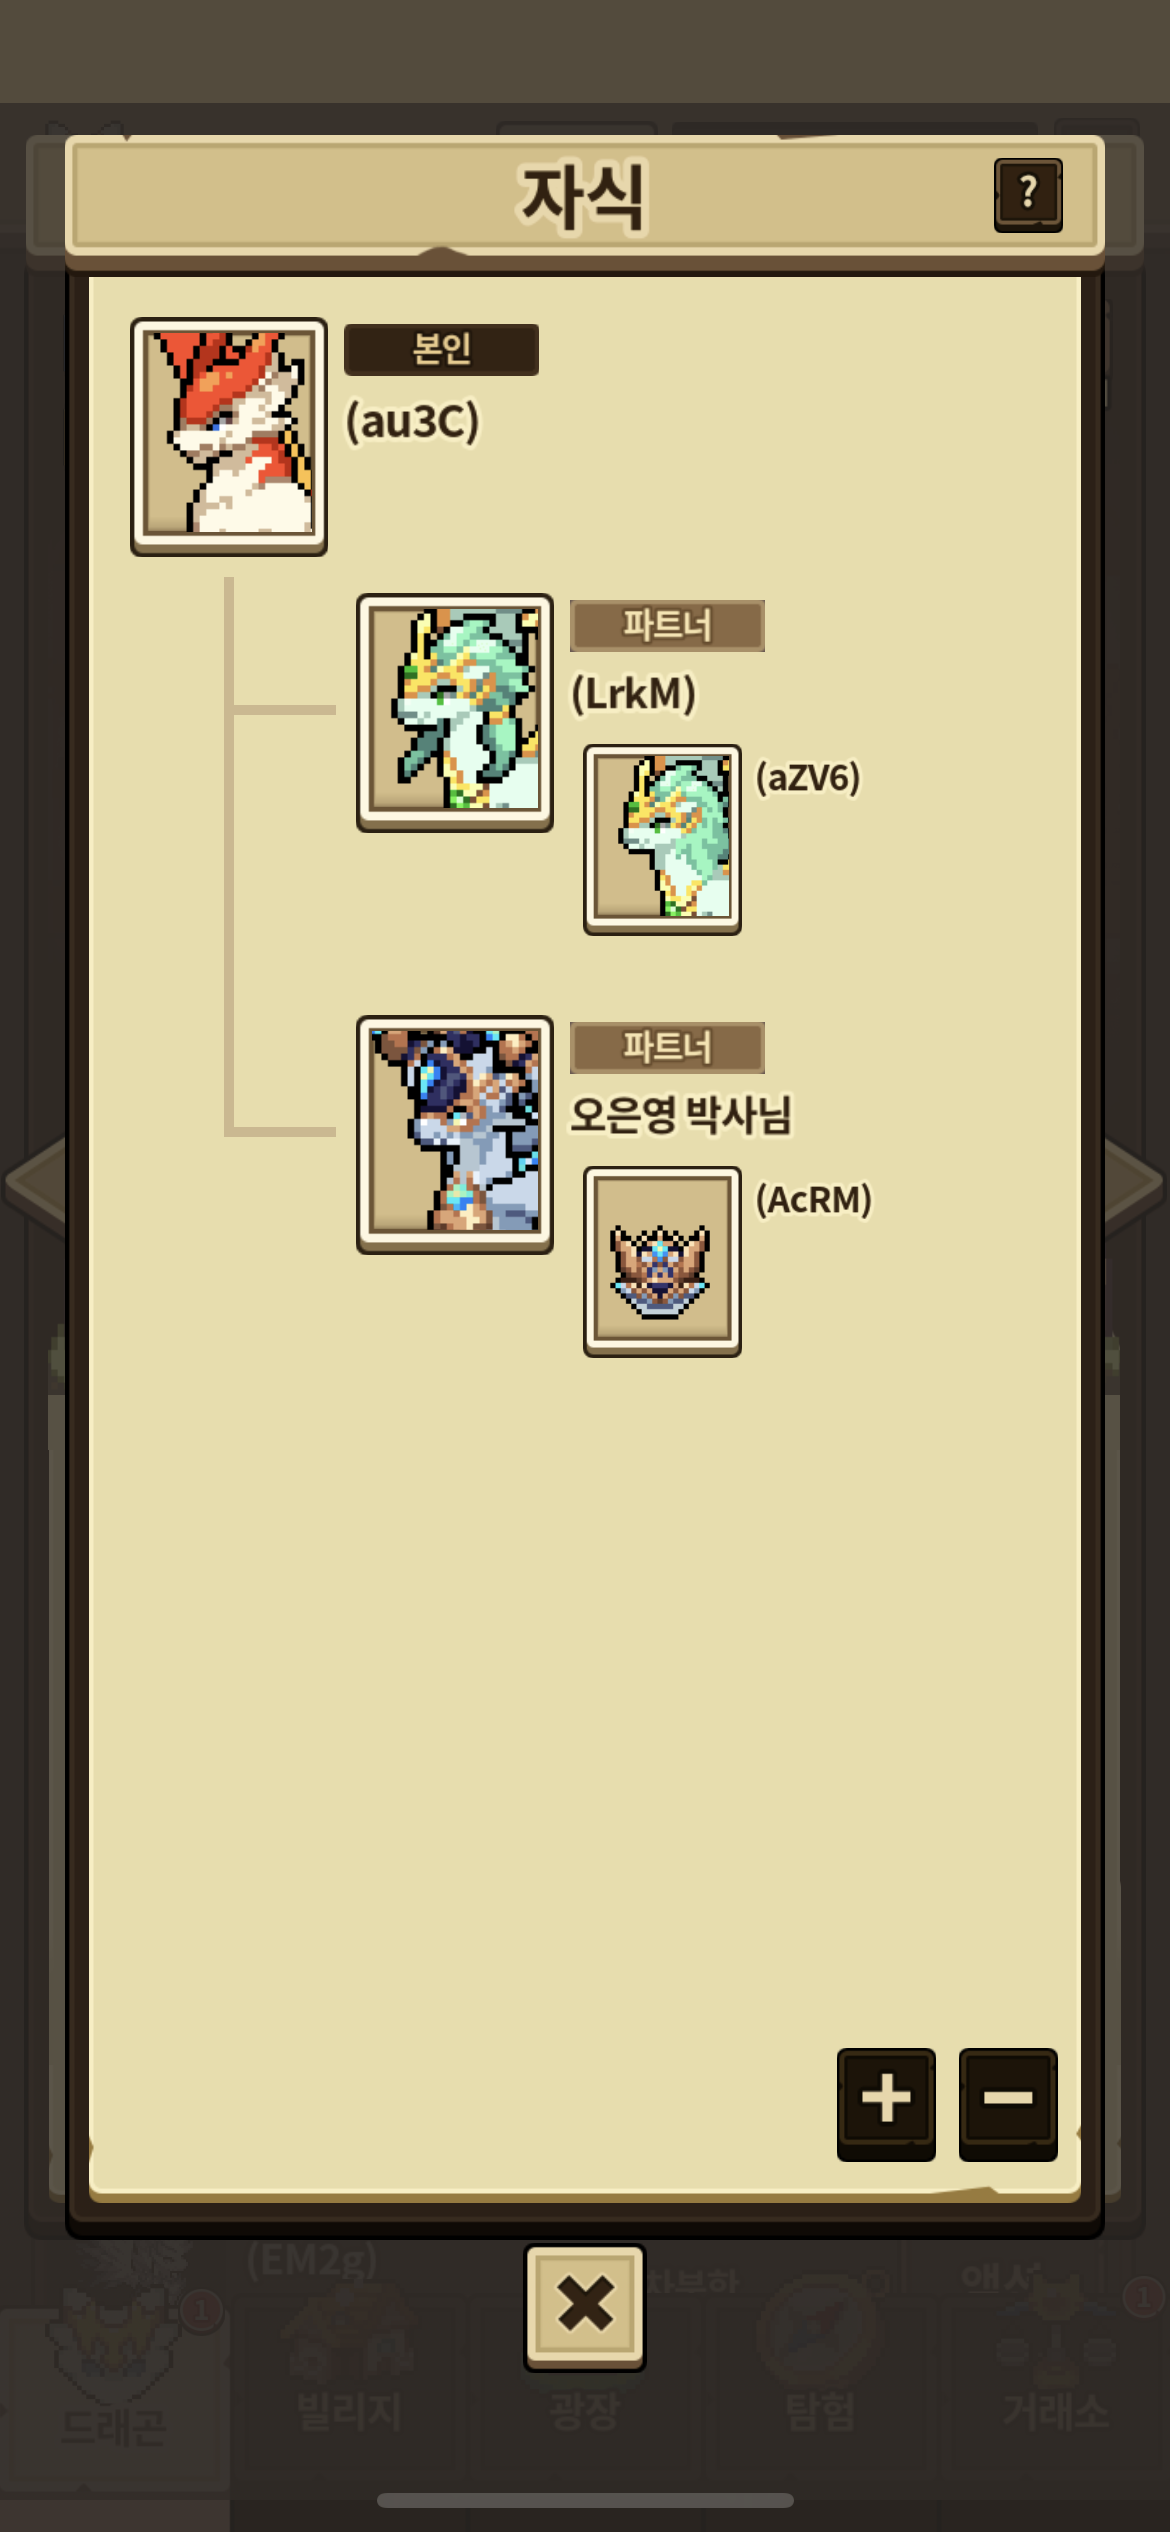
Task: Open the AcRM egg child icon
Action: pyautogui.click(x=662, y=1262)
